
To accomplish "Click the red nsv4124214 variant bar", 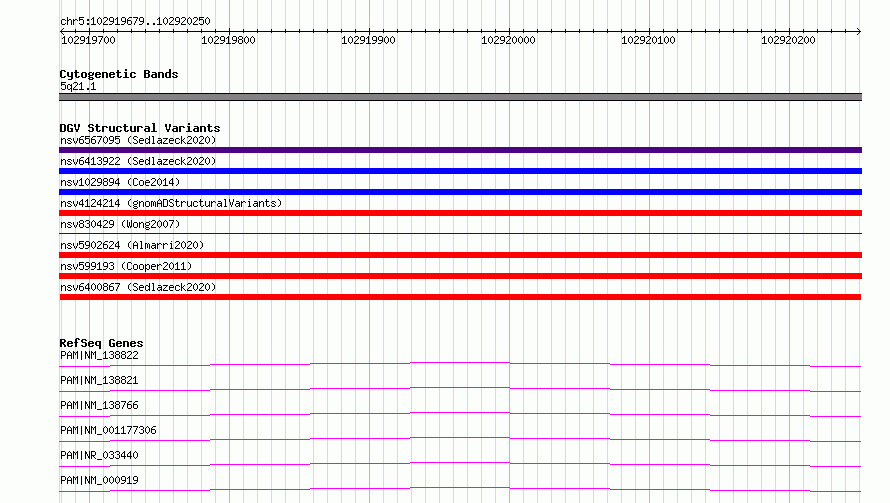I will coord(460,213).
